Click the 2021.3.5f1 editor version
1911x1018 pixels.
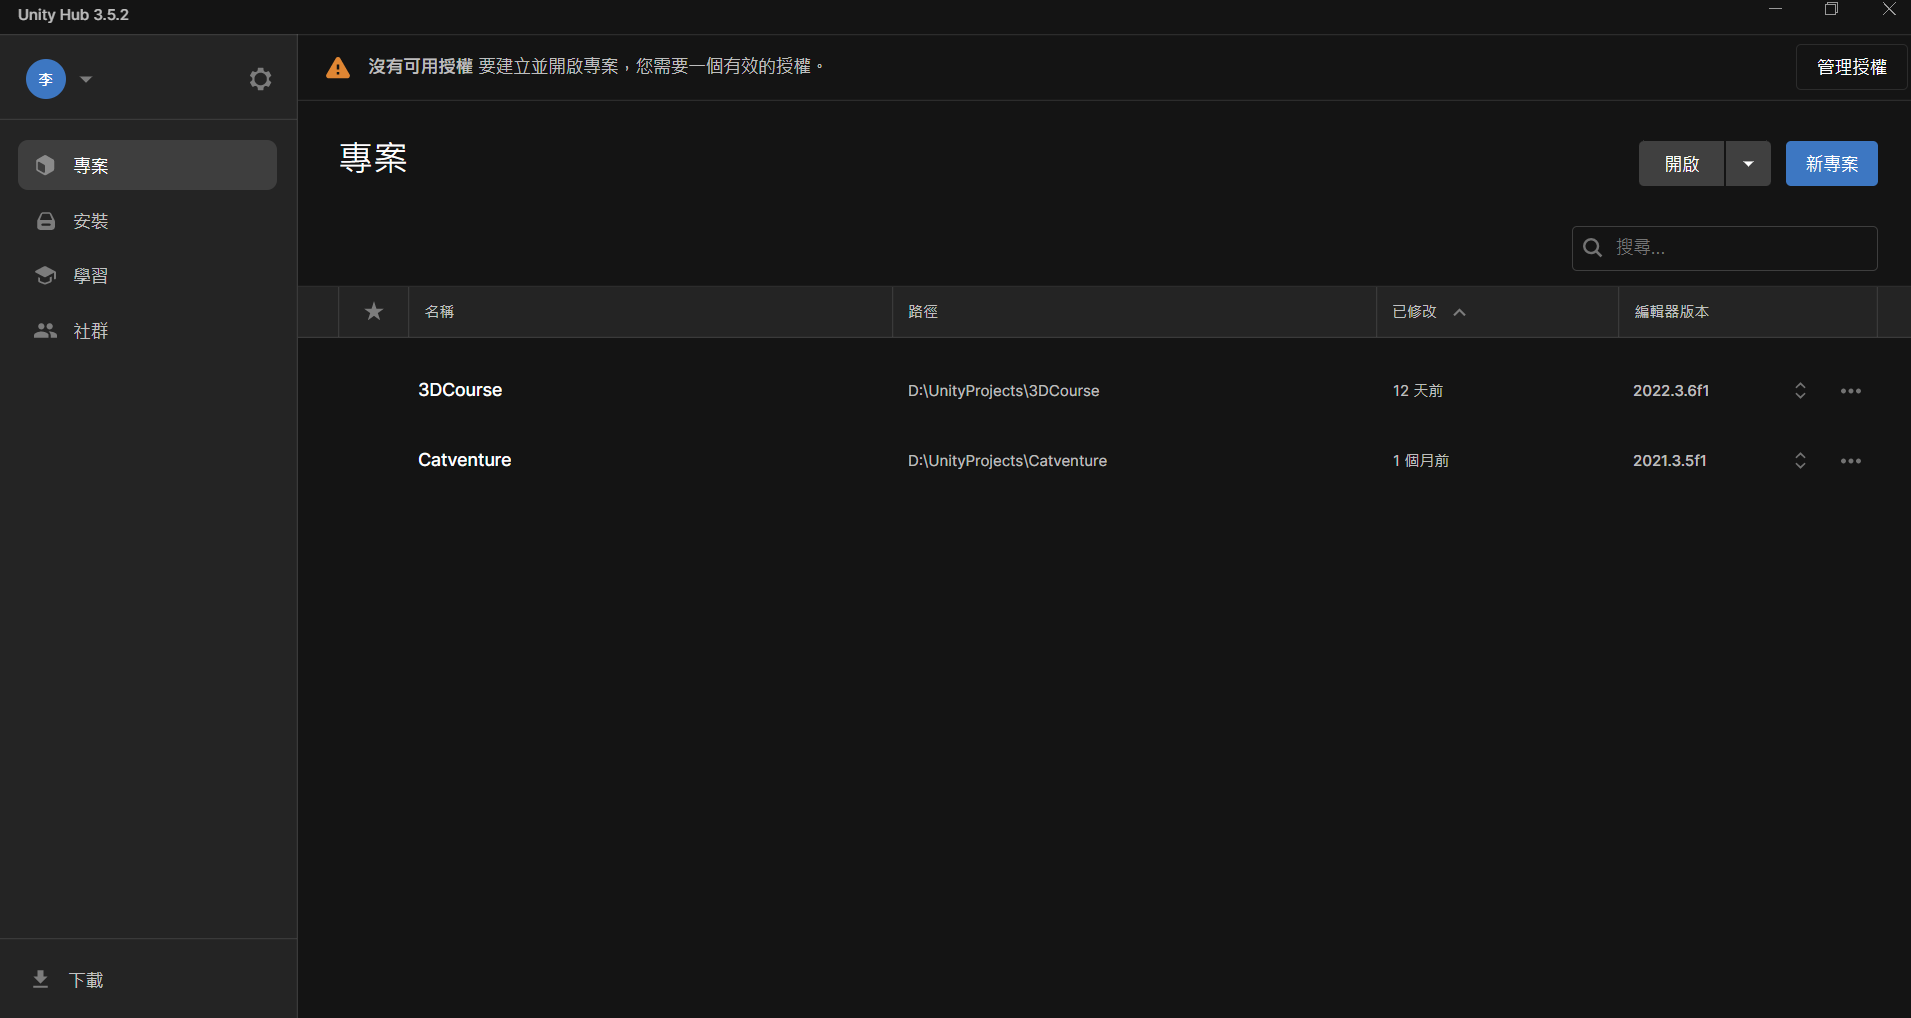point(1670,461)
